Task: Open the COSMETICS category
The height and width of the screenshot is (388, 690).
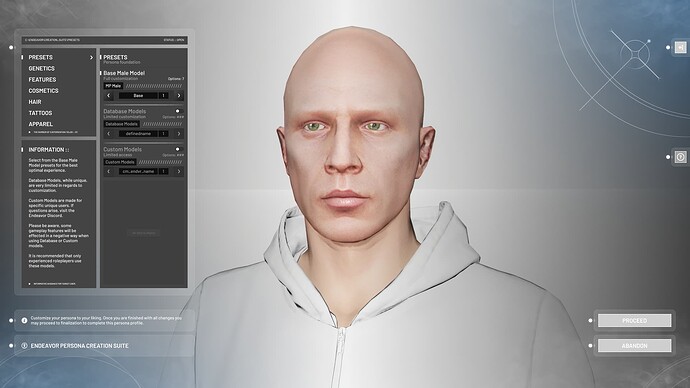Action: (x=44, y=91)
